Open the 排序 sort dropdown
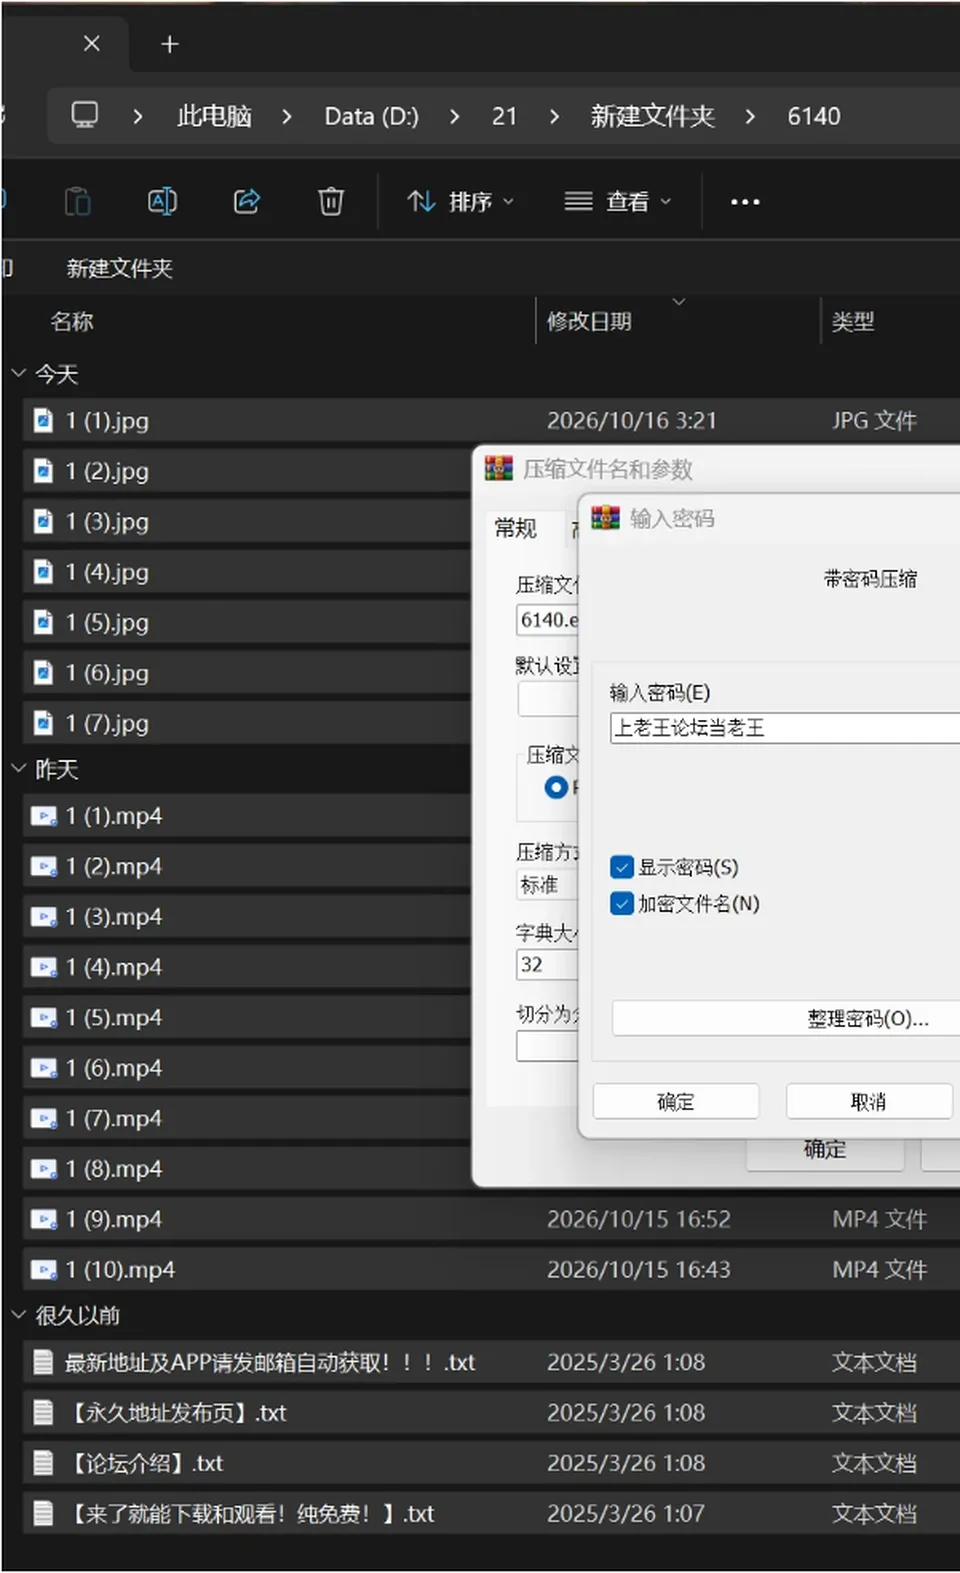The height and width of the screenshot is (1573, 960). 461,202
